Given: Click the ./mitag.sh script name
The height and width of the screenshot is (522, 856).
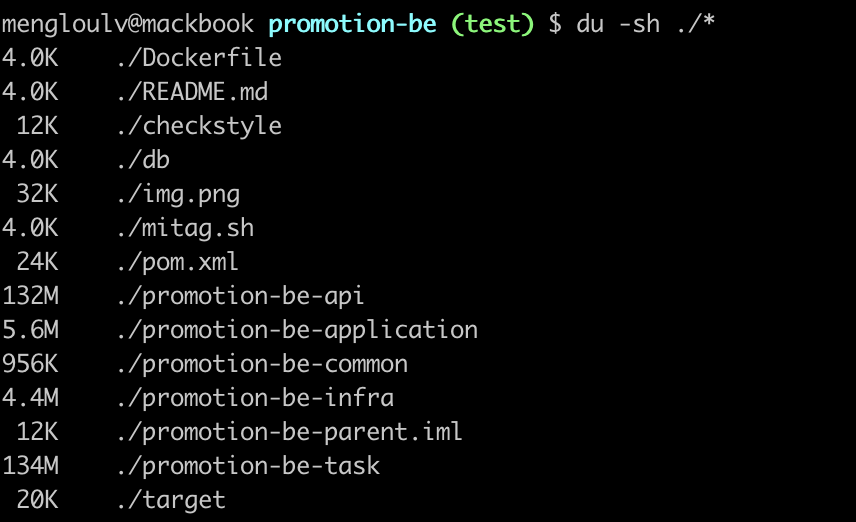Looking at the screenshot, I should click(185, 228).
